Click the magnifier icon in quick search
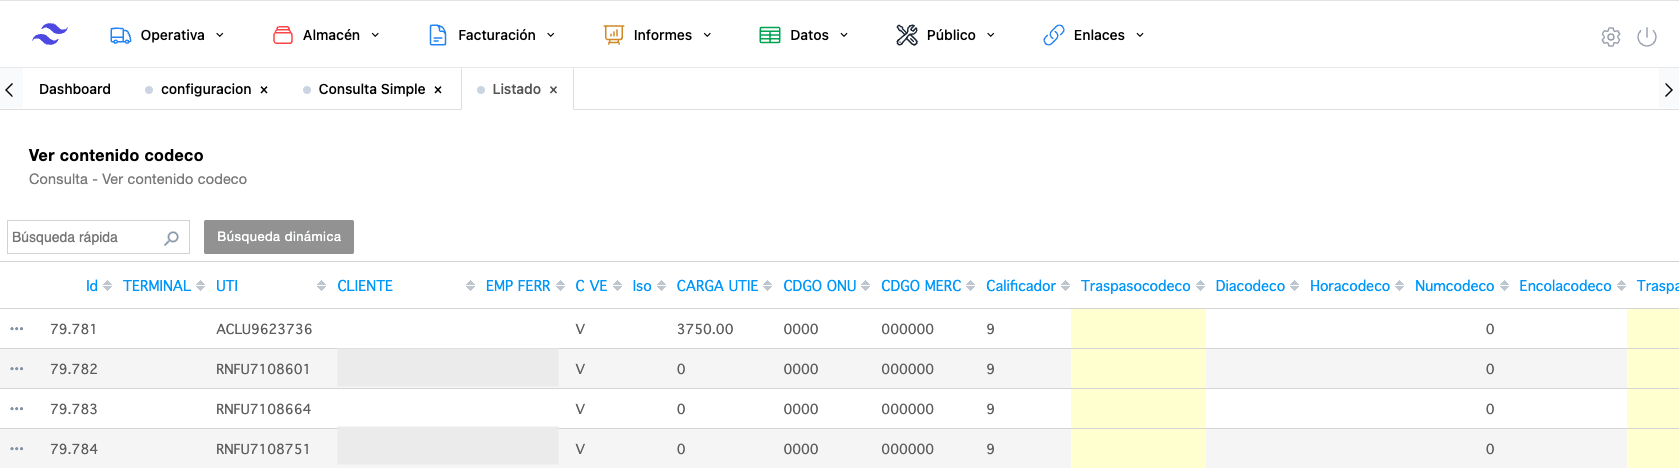Viewport: 1679px width, 468px height. pyautogui.click(x=171, y=238)
